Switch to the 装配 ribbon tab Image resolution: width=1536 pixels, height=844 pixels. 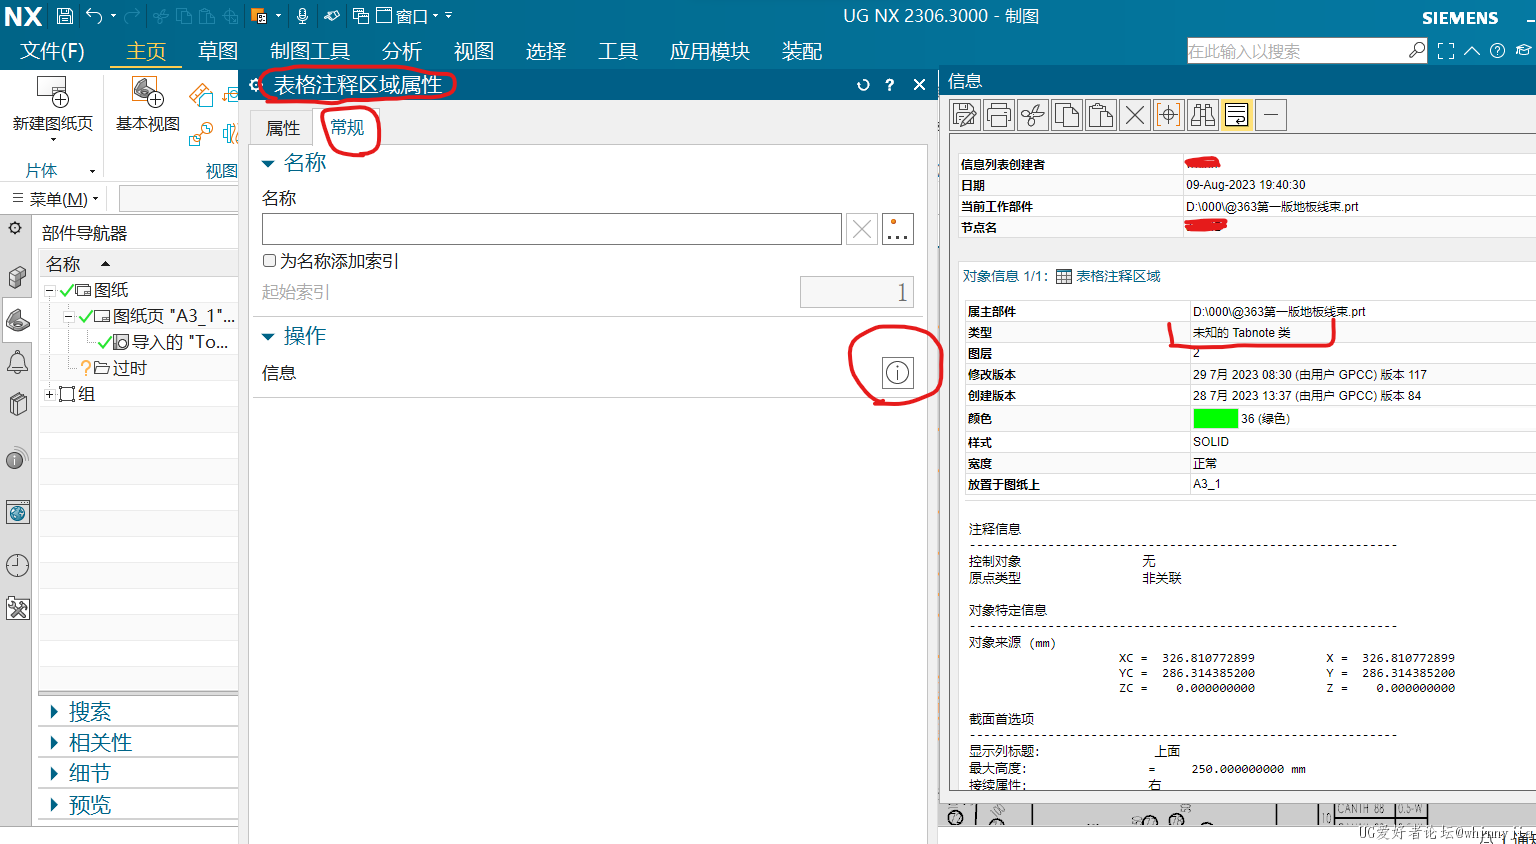(x=802, y=51)
